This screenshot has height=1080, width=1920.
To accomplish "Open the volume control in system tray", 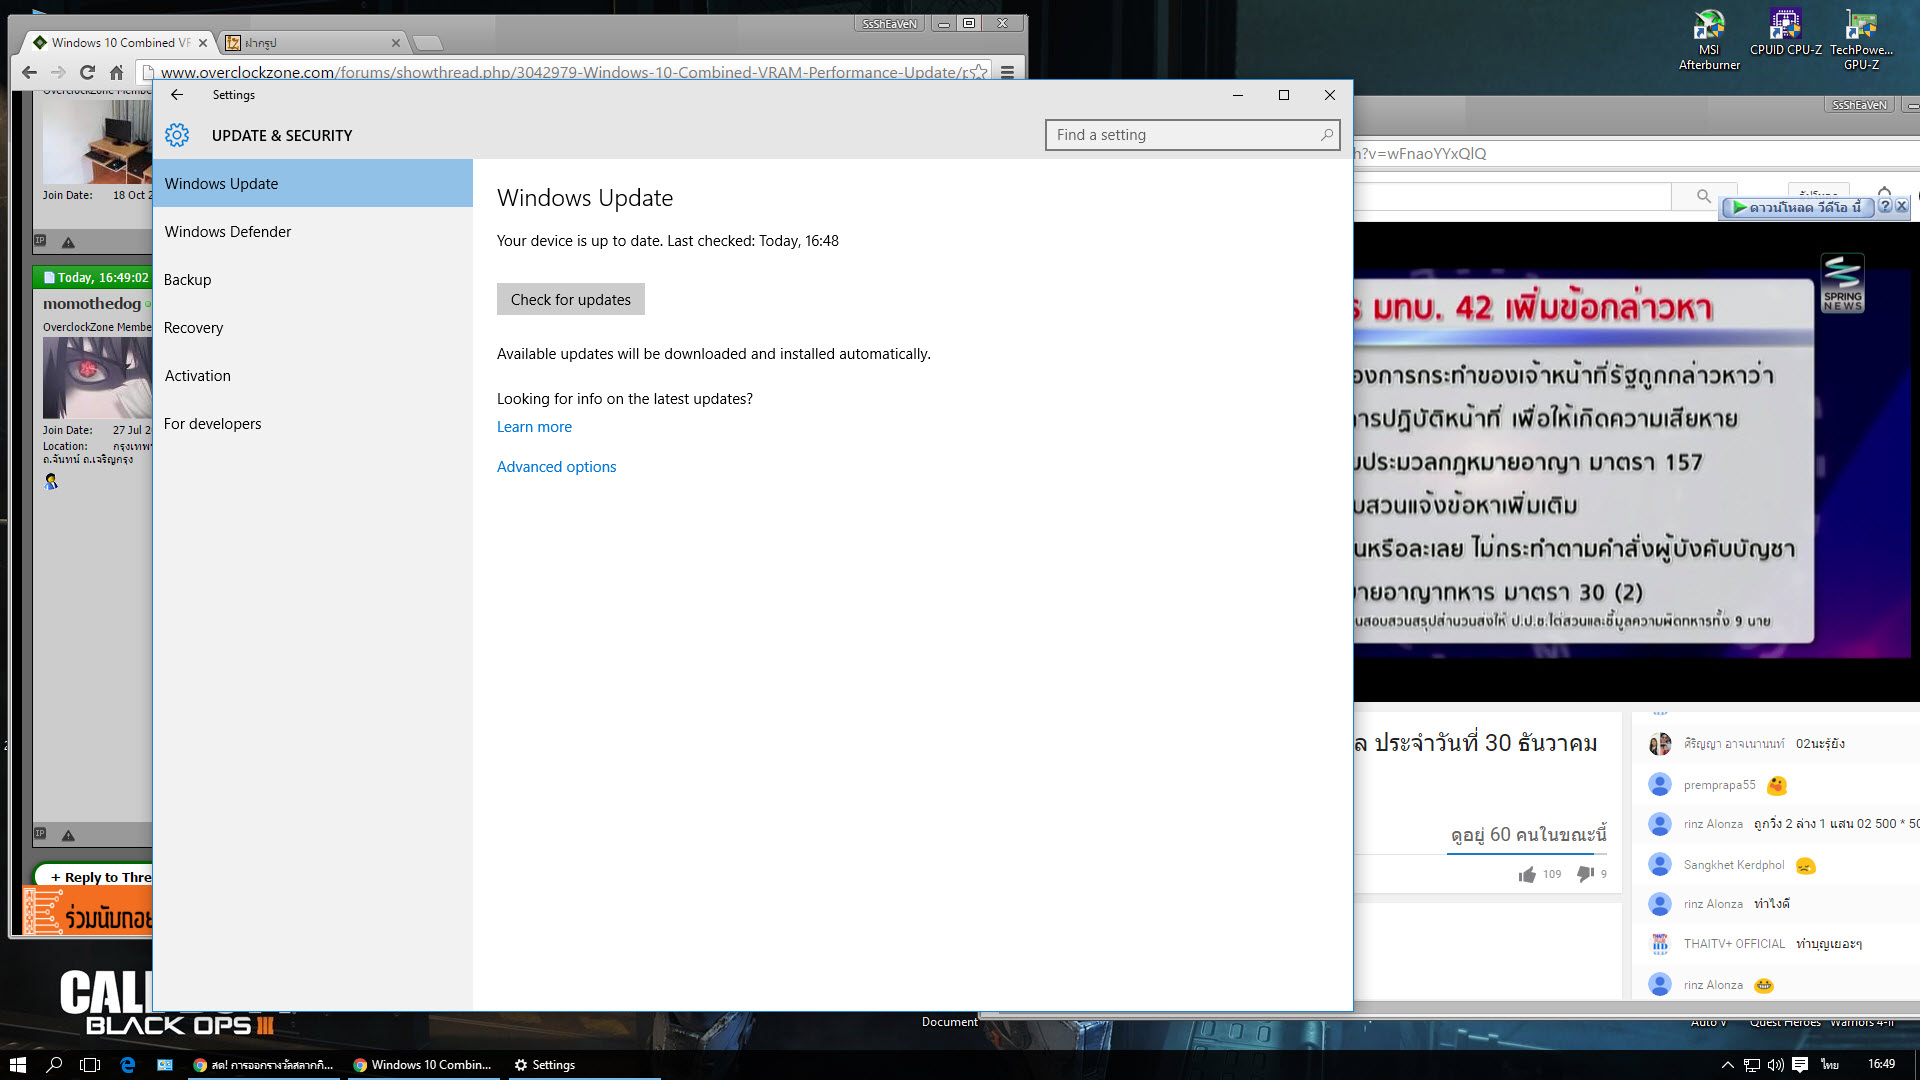I will (x=1775, y=1065).
